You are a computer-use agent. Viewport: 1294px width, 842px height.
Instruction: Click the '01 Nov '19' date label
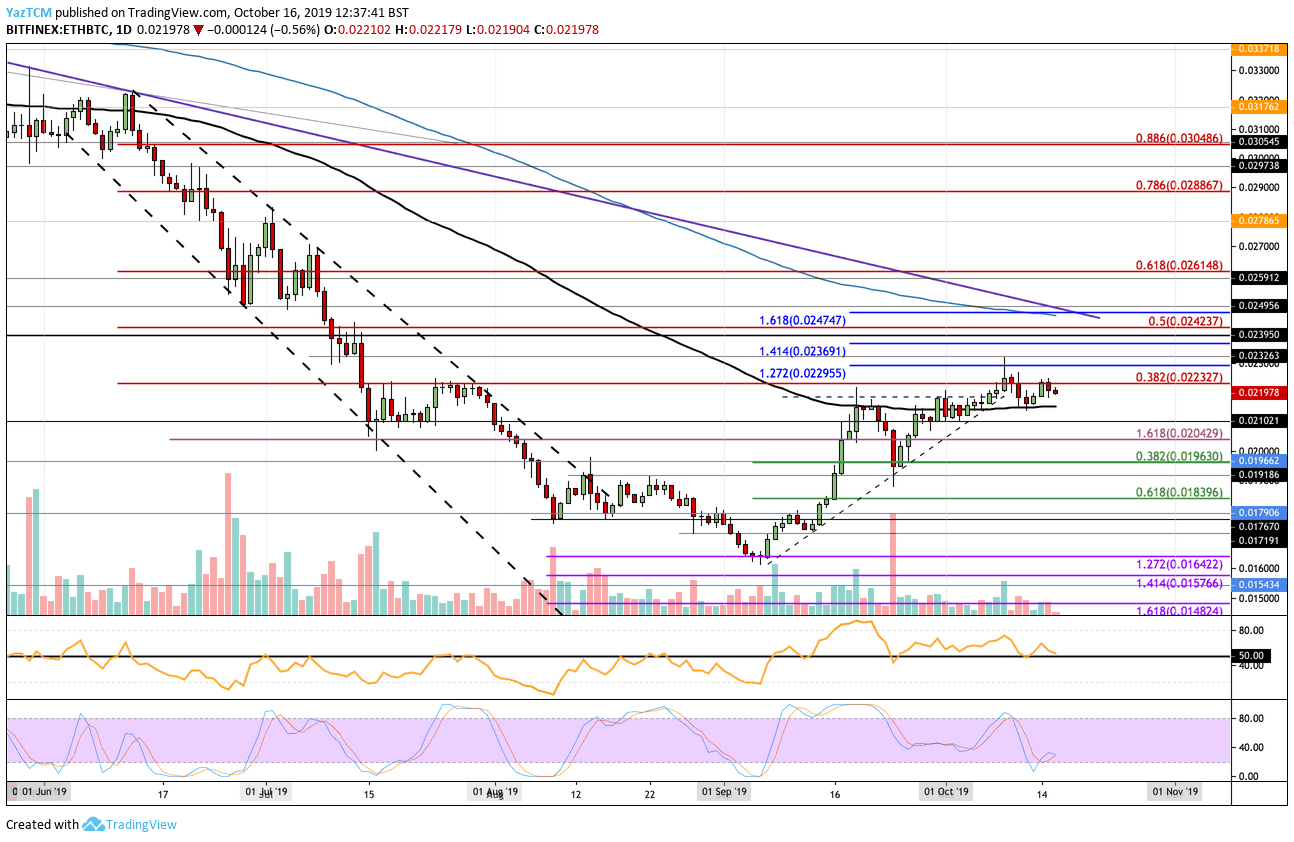(1175, 791)
